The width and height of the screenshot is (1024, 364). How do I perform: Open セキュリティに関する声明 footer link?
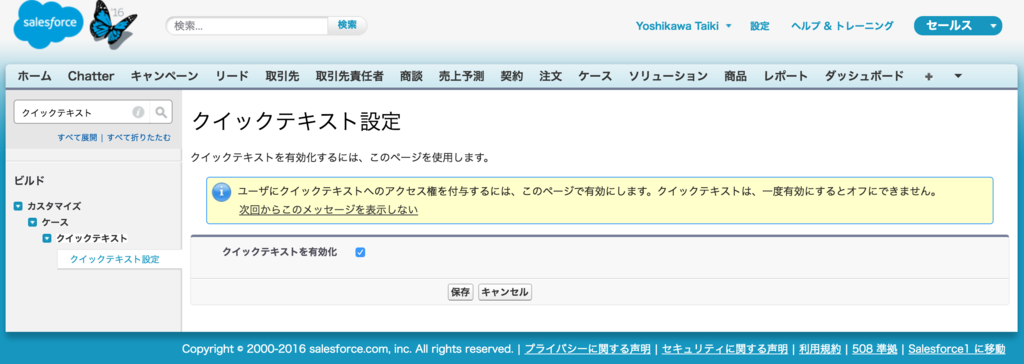click(724, 348)
